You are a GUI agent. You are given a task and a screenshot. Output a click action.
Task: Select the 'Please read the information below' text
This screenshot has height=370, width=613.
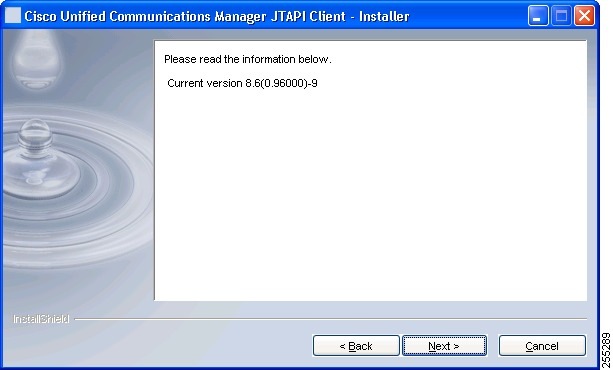click(247, 59)
